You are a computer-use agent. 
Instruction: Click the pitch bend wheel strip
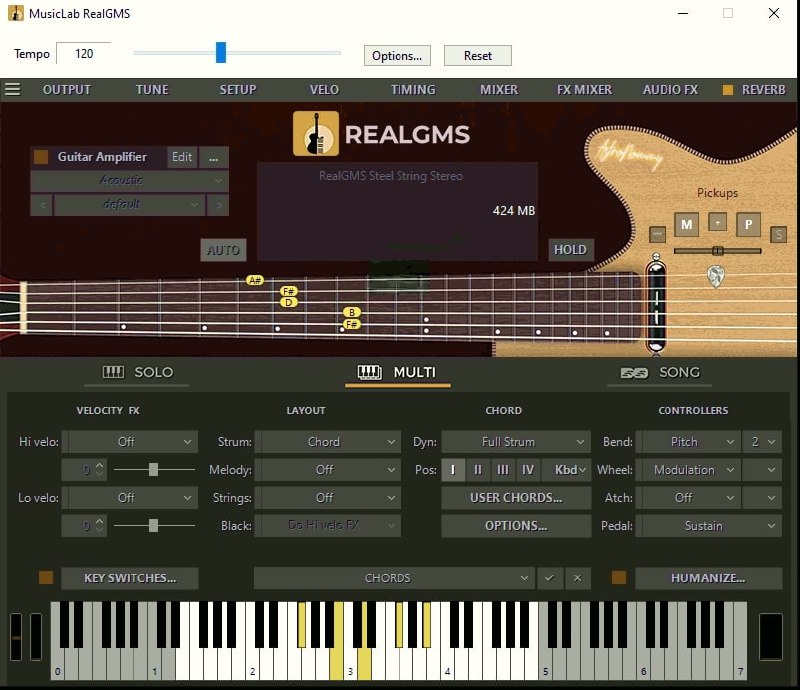pos(16,636)
